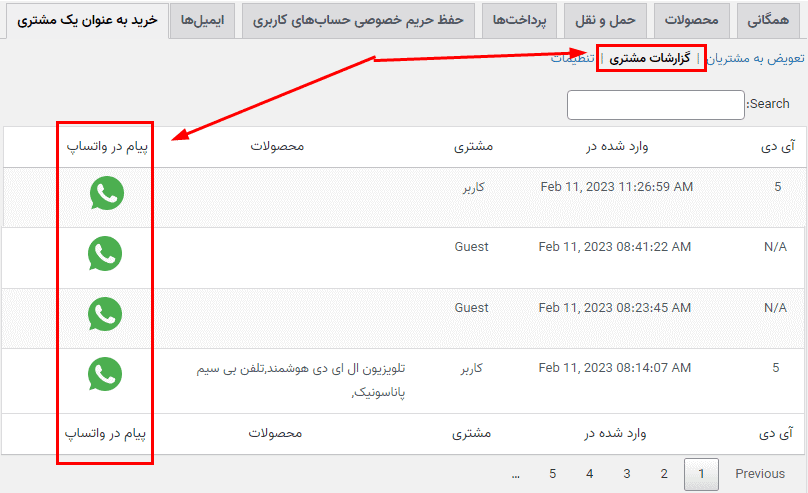
Task: Click WhatsApp icon for Feb 11, 2023 11:26:59 AM row
Action: (x=107, y=193)
